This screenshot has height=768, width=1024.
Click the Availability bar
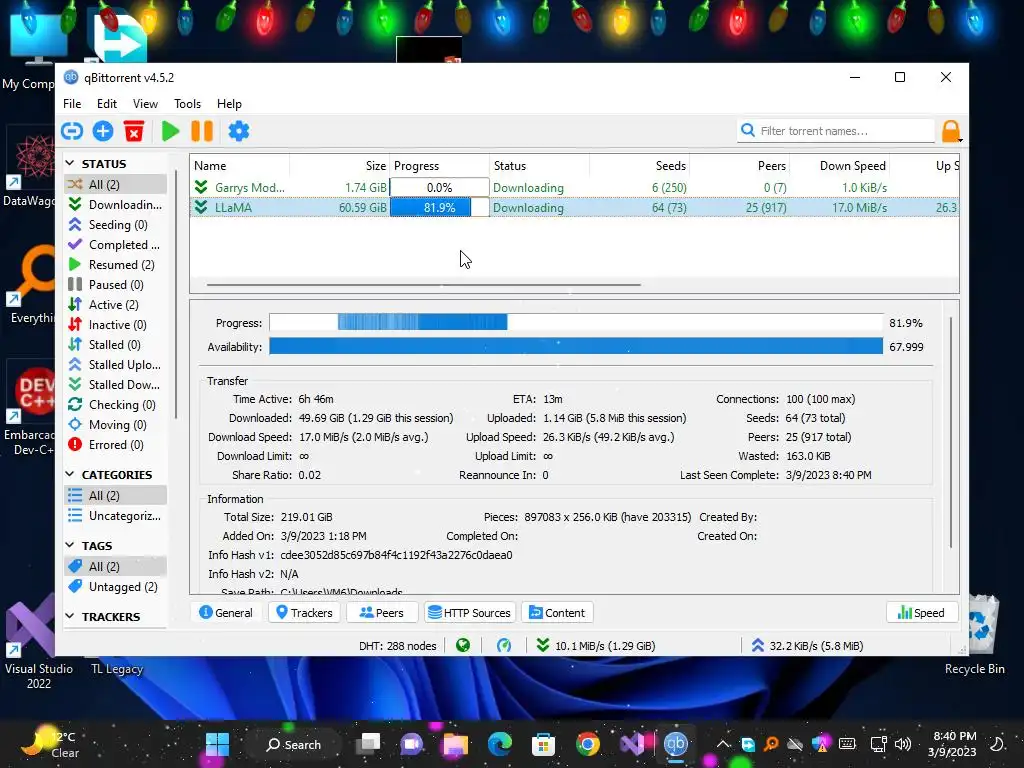click(576, 346)
